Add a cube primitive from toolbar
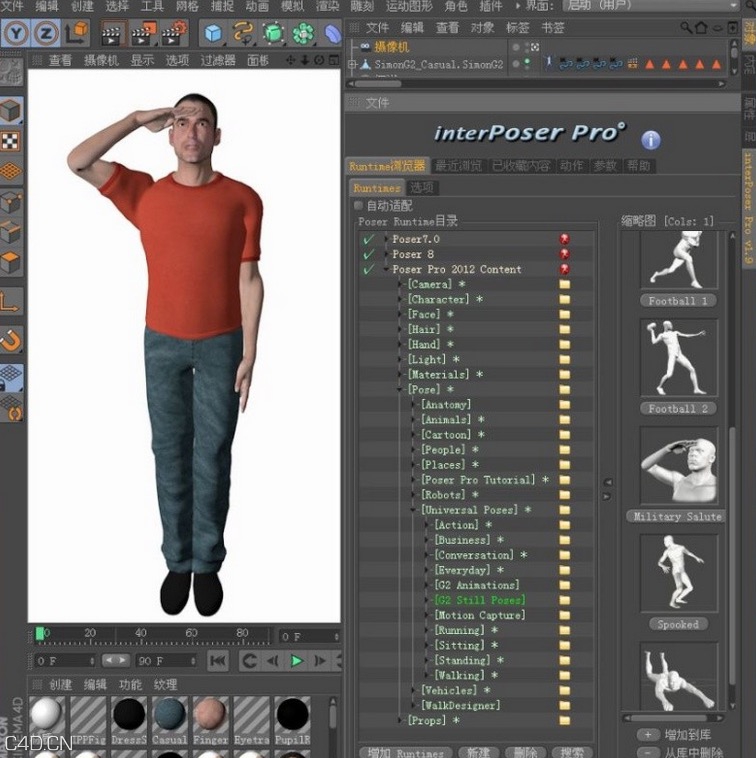756x758 pixels. [x=213, y=33]
